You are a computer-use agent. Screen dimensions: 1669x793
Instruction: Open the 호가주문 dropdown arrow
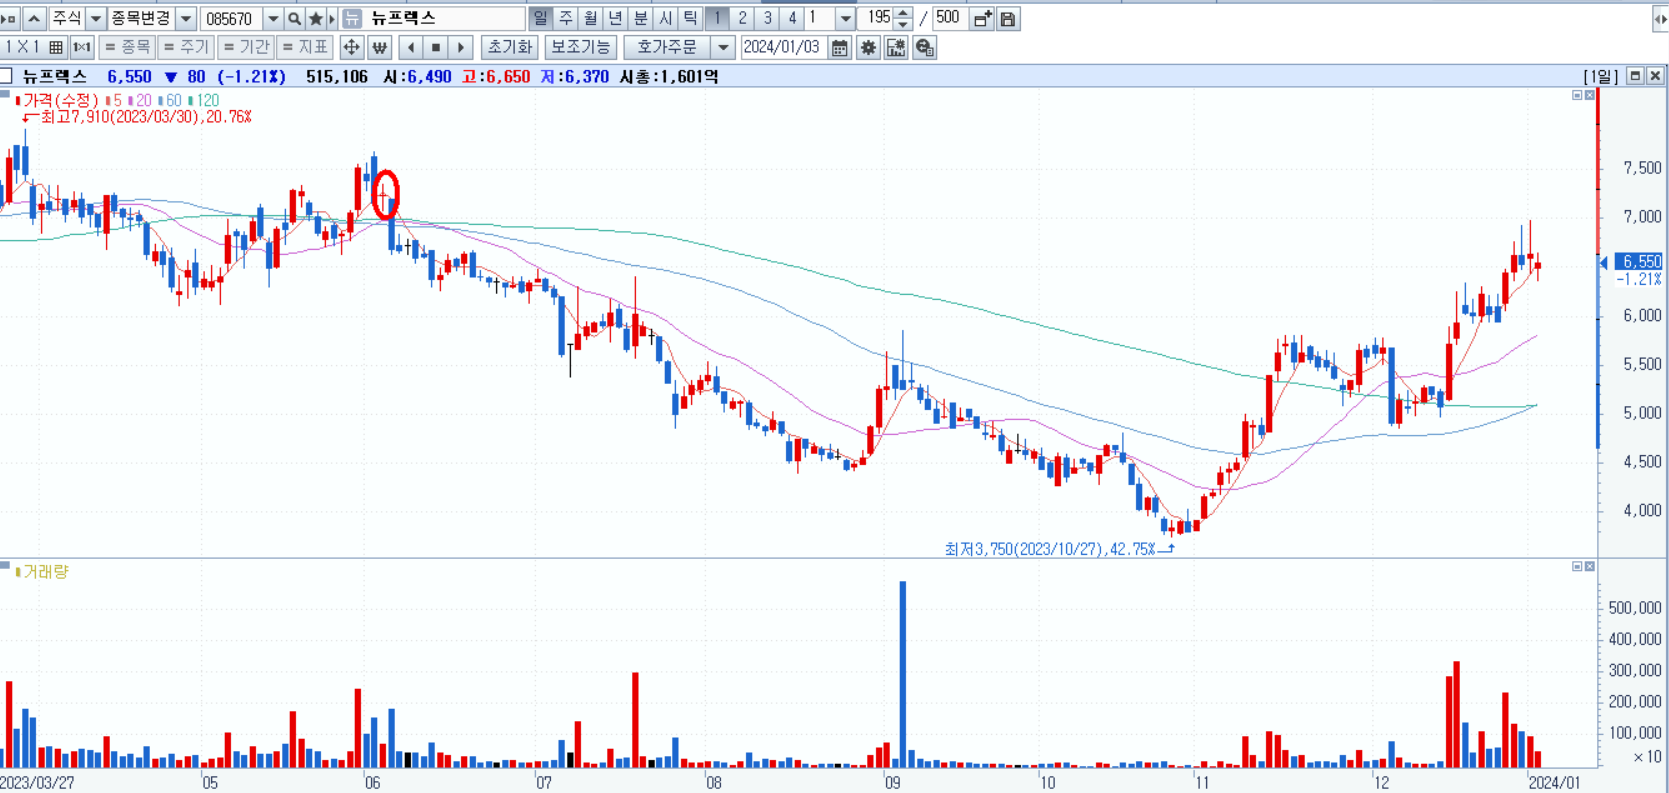click(723, 47)
